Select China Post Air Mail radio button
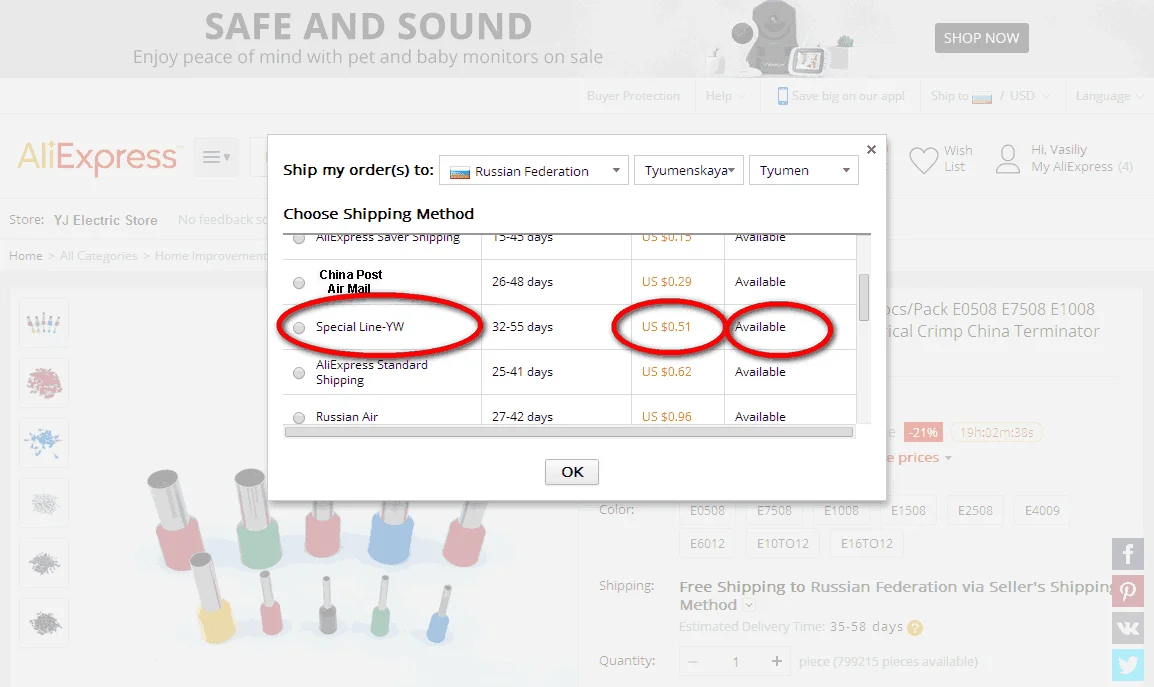 coord(299,283)
